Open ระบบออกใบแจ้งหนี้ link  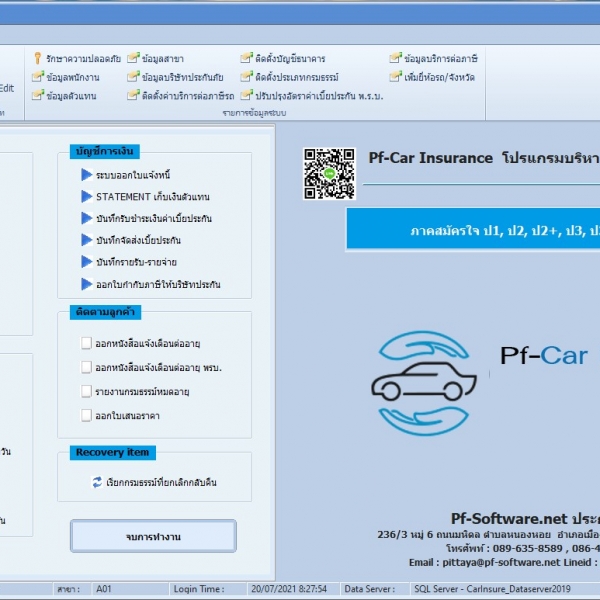(133, 175)
